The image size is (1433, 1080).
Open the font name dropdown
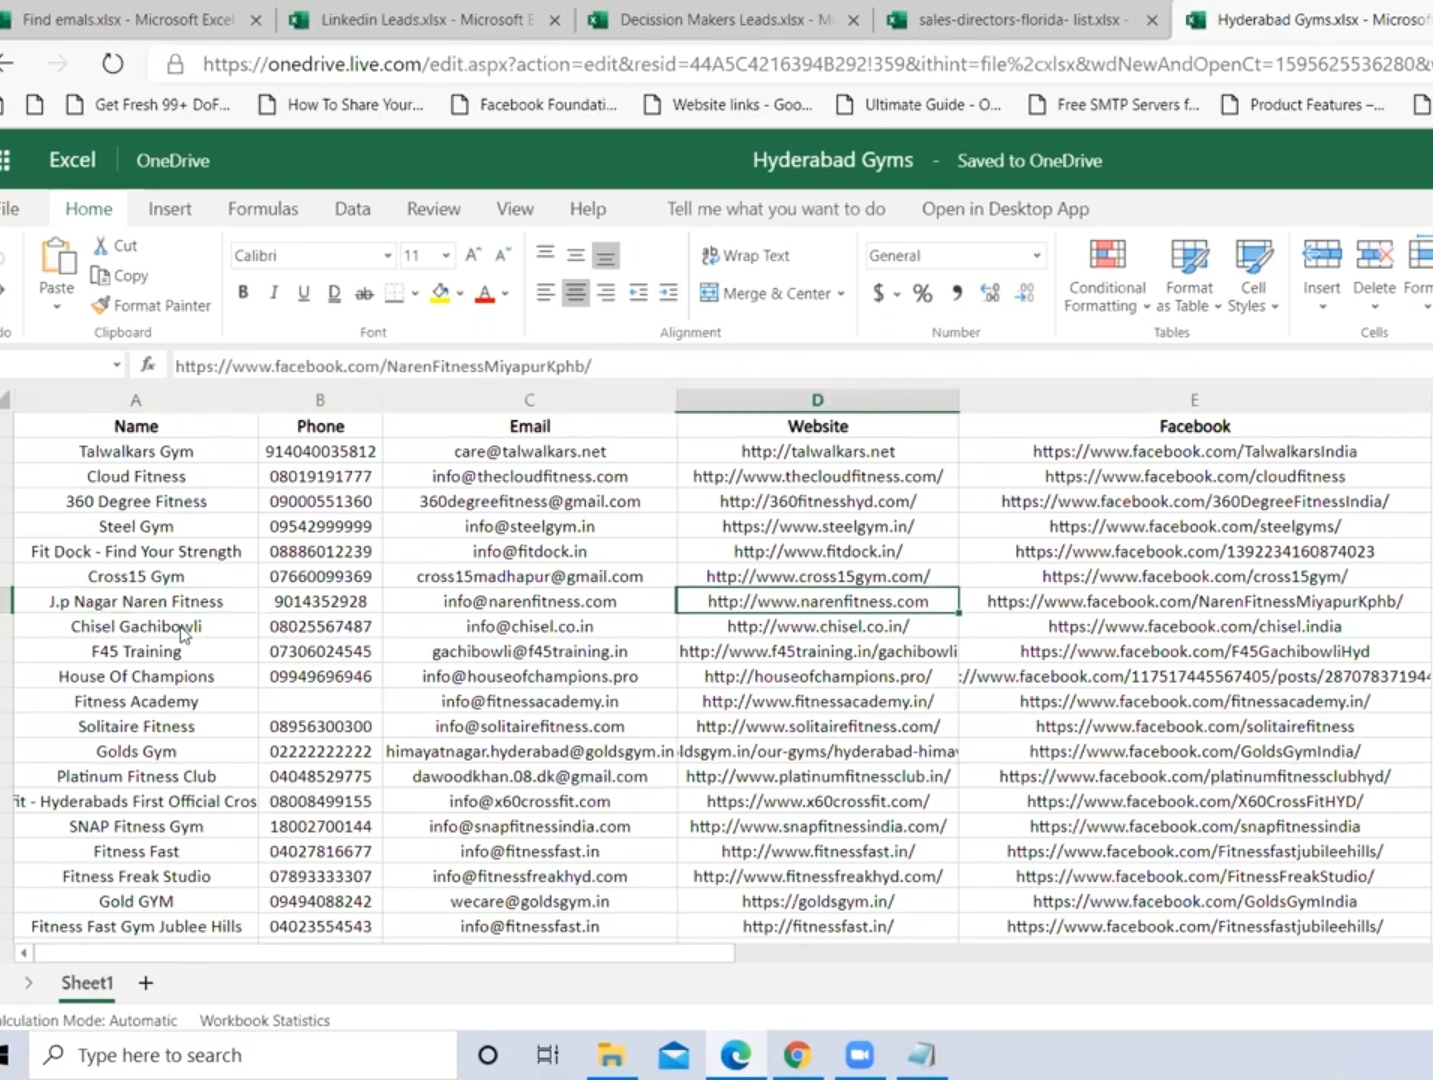tap(387, 255)
